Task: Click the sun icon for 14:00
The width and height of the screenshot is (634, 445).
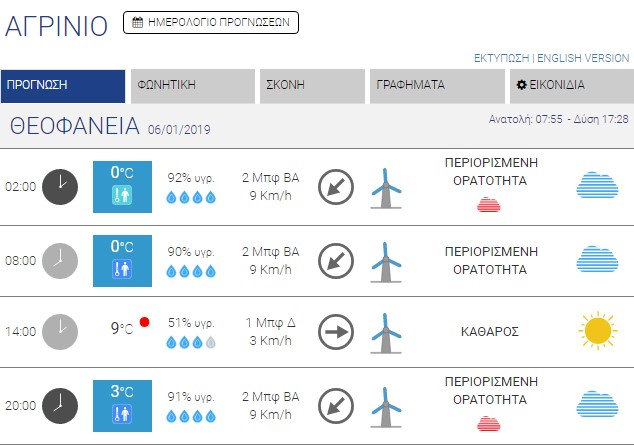Action: coord(596,331)
